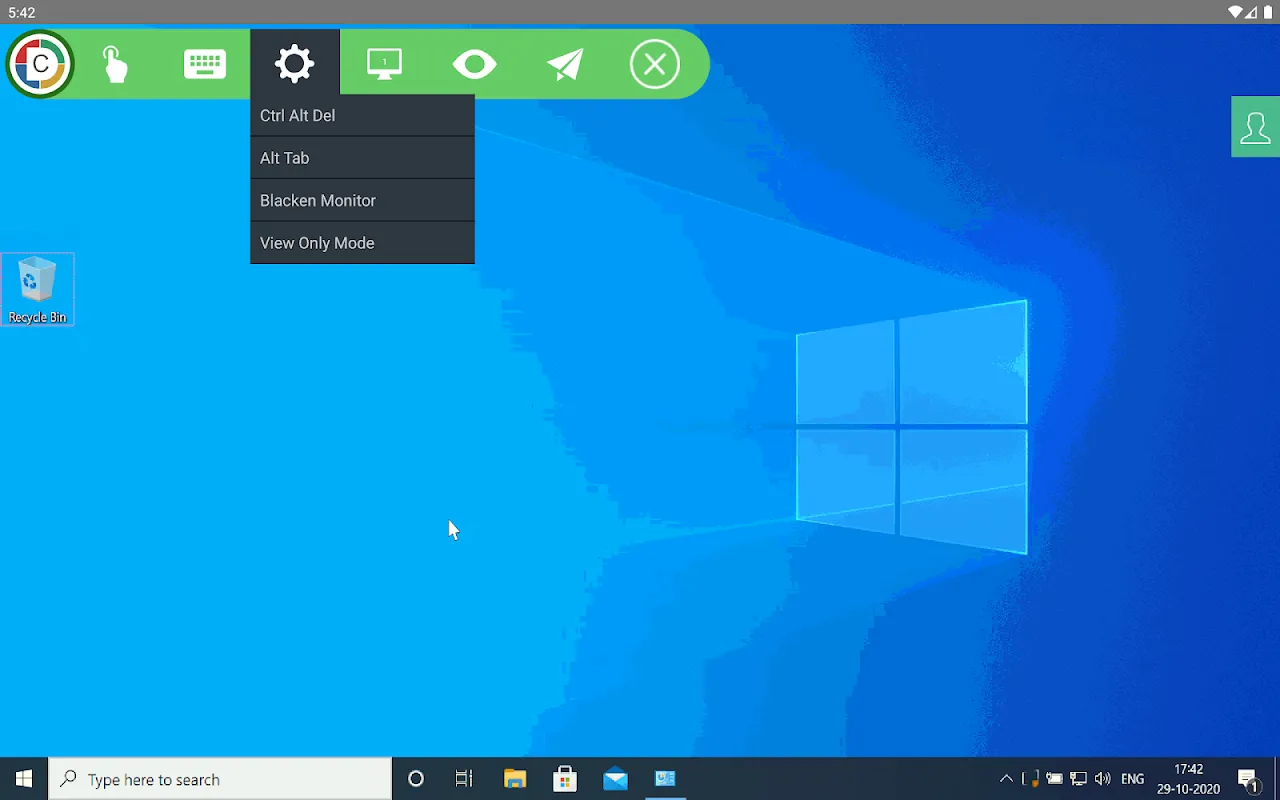Viewport: 1280px width, 800px height.
Task: Select the Recycle Bin desktop icon
Action: [x=38, y=289]
